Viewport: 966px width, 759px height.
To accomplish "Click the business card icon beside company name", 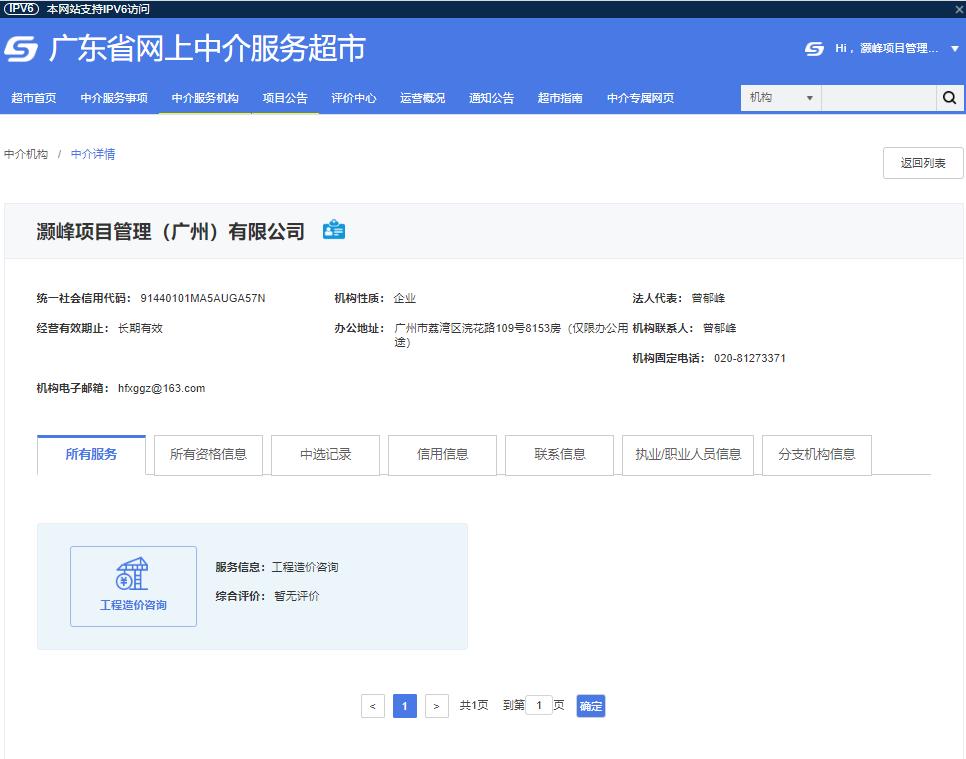I will pyautogui.click(x=334, y=231).
